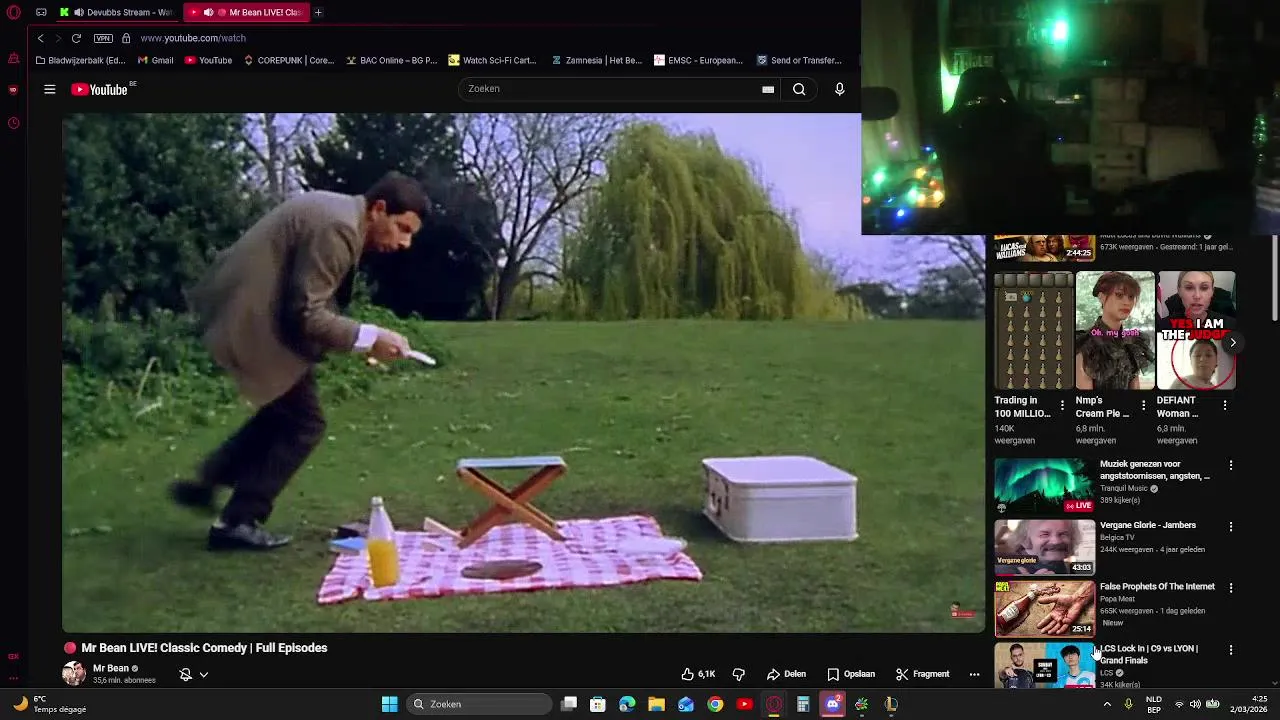The height and width of the screenshot is (720, 1280).
Task: Open options for LCS Lock In video
Action: point(1231,649)
